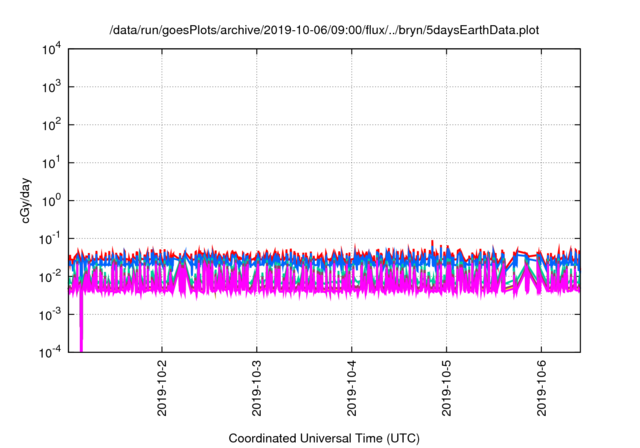Viewport: 640px width, 448px height.
Task: Click the 10^4 y-axis tick label
Action: (x=51, y=49)
